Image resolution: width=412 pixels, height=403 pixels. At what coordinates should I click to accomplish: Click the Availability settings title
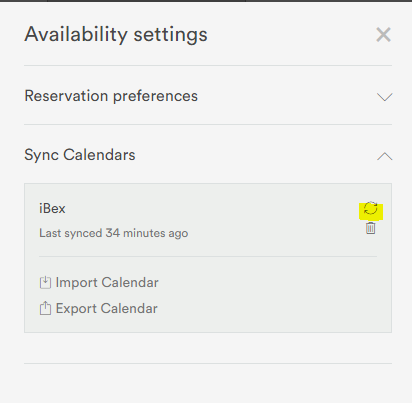116,34
